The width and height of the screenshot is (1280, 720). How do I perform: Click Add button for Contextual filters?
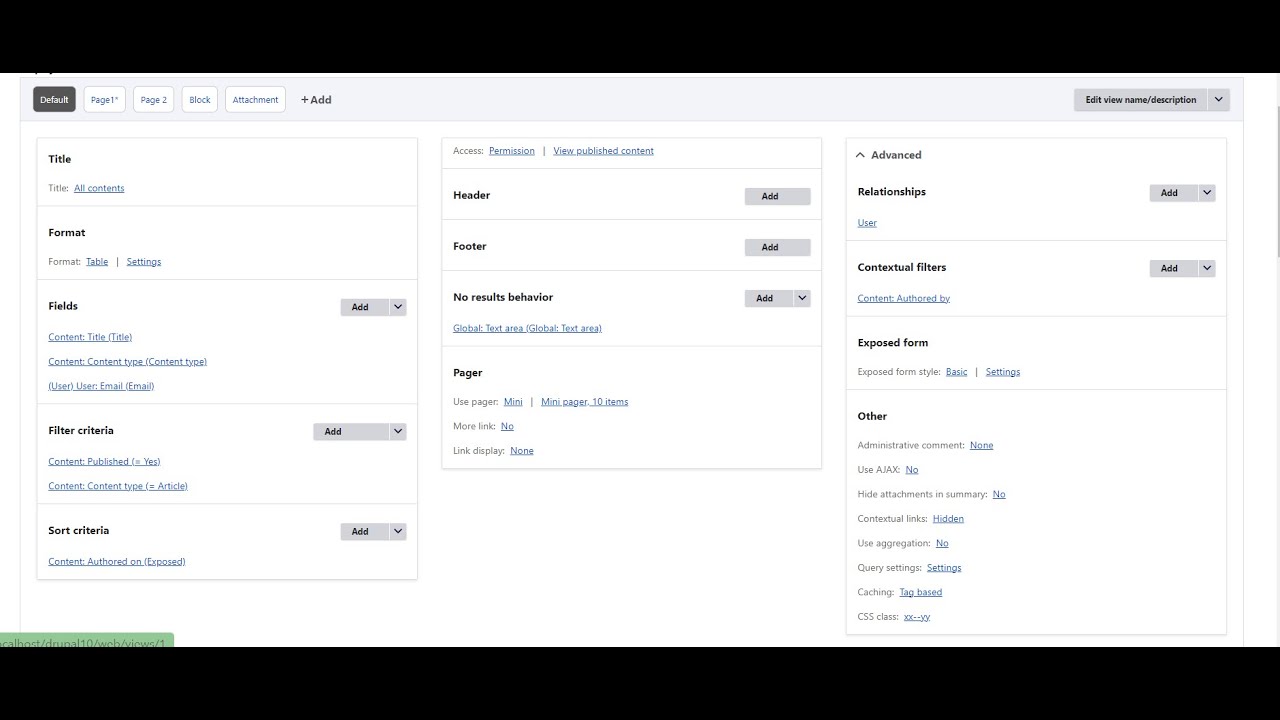(1173, 268)
